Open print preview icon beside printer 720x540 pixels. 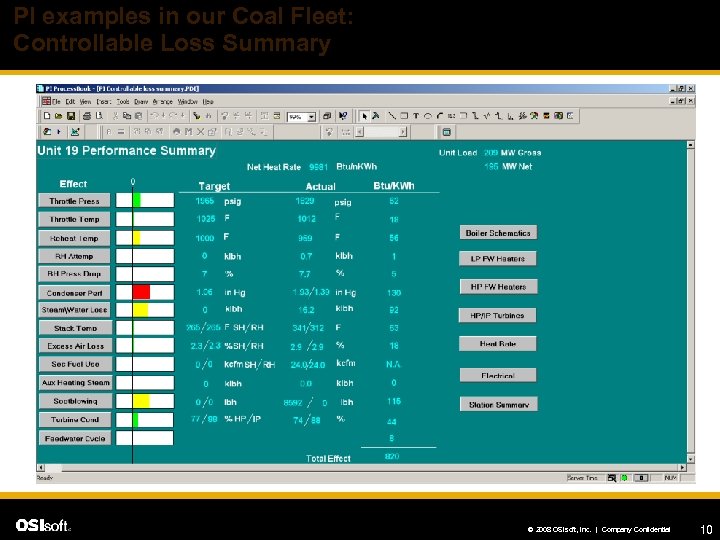99,116
